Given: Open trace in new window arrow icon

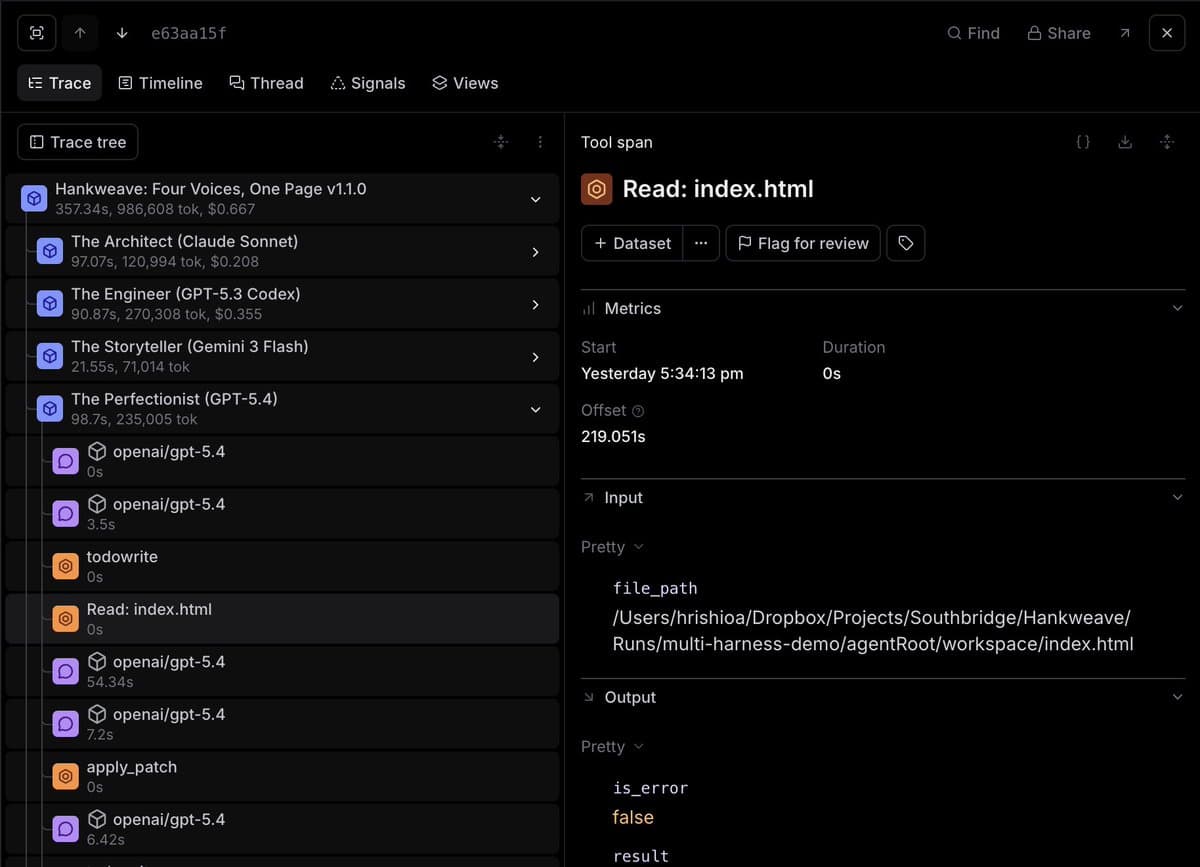Looking at the screenshot, I should 1125,33.
